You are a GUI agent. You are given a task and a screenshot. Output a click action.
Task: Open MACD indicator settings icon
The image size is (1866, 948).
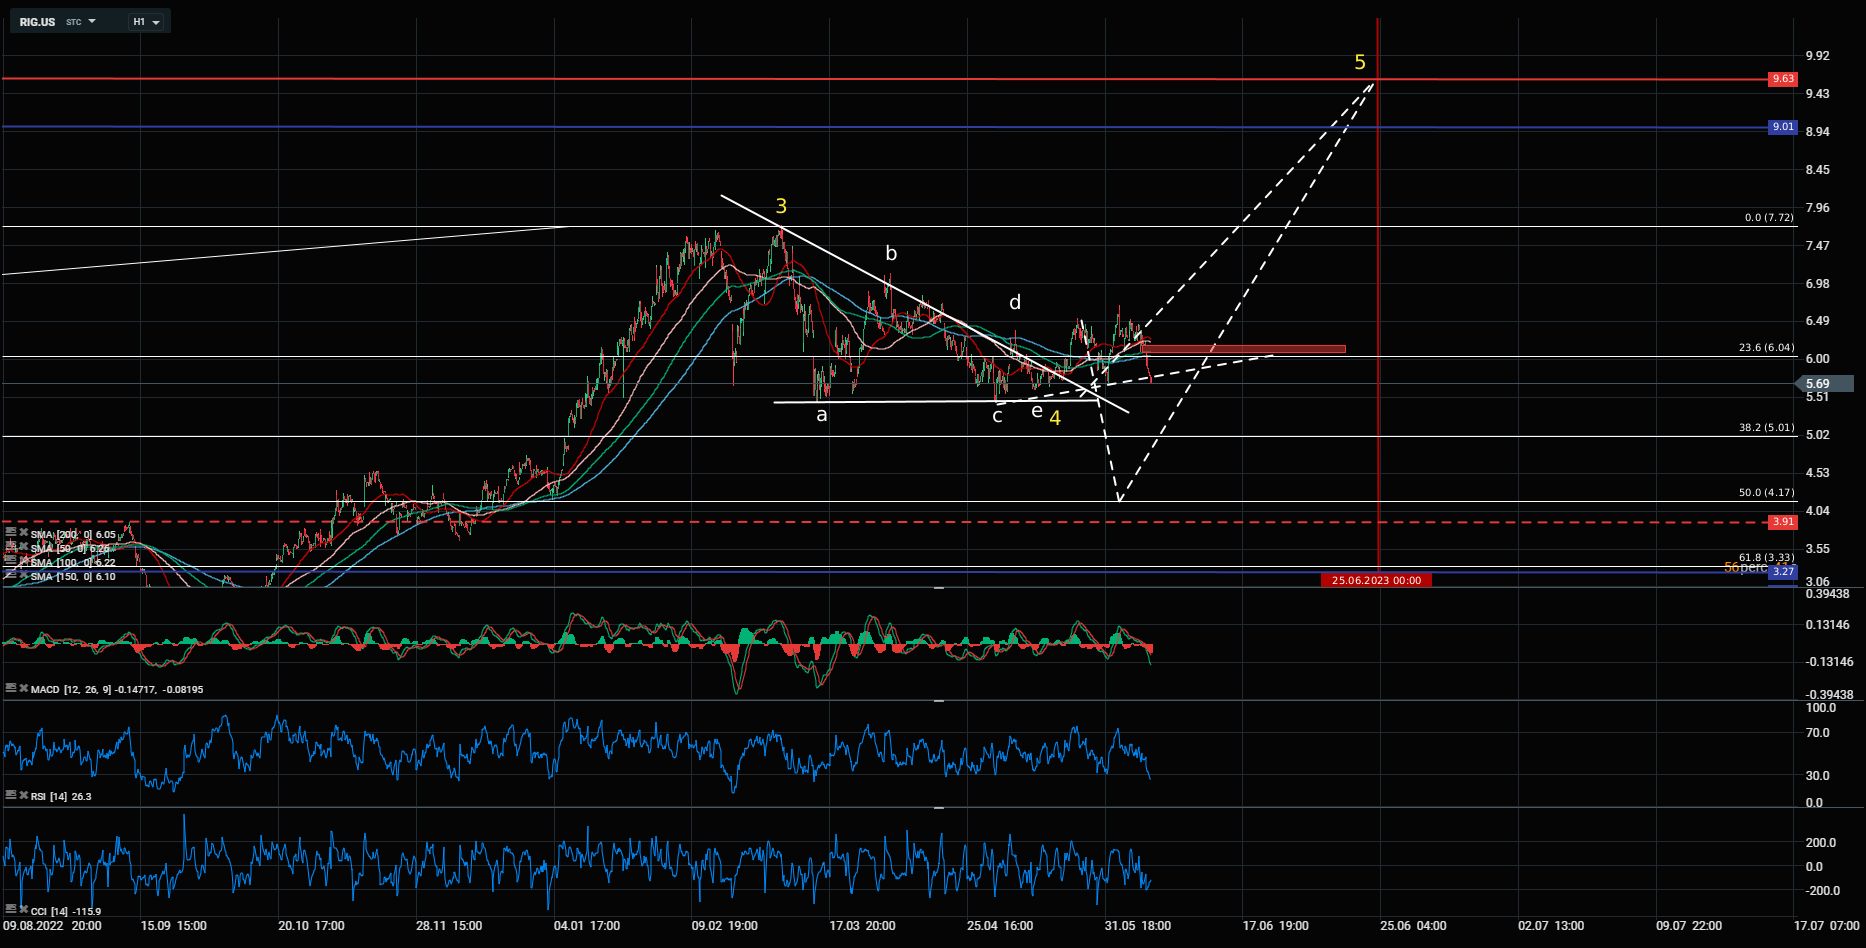click(x=11, y=688)
